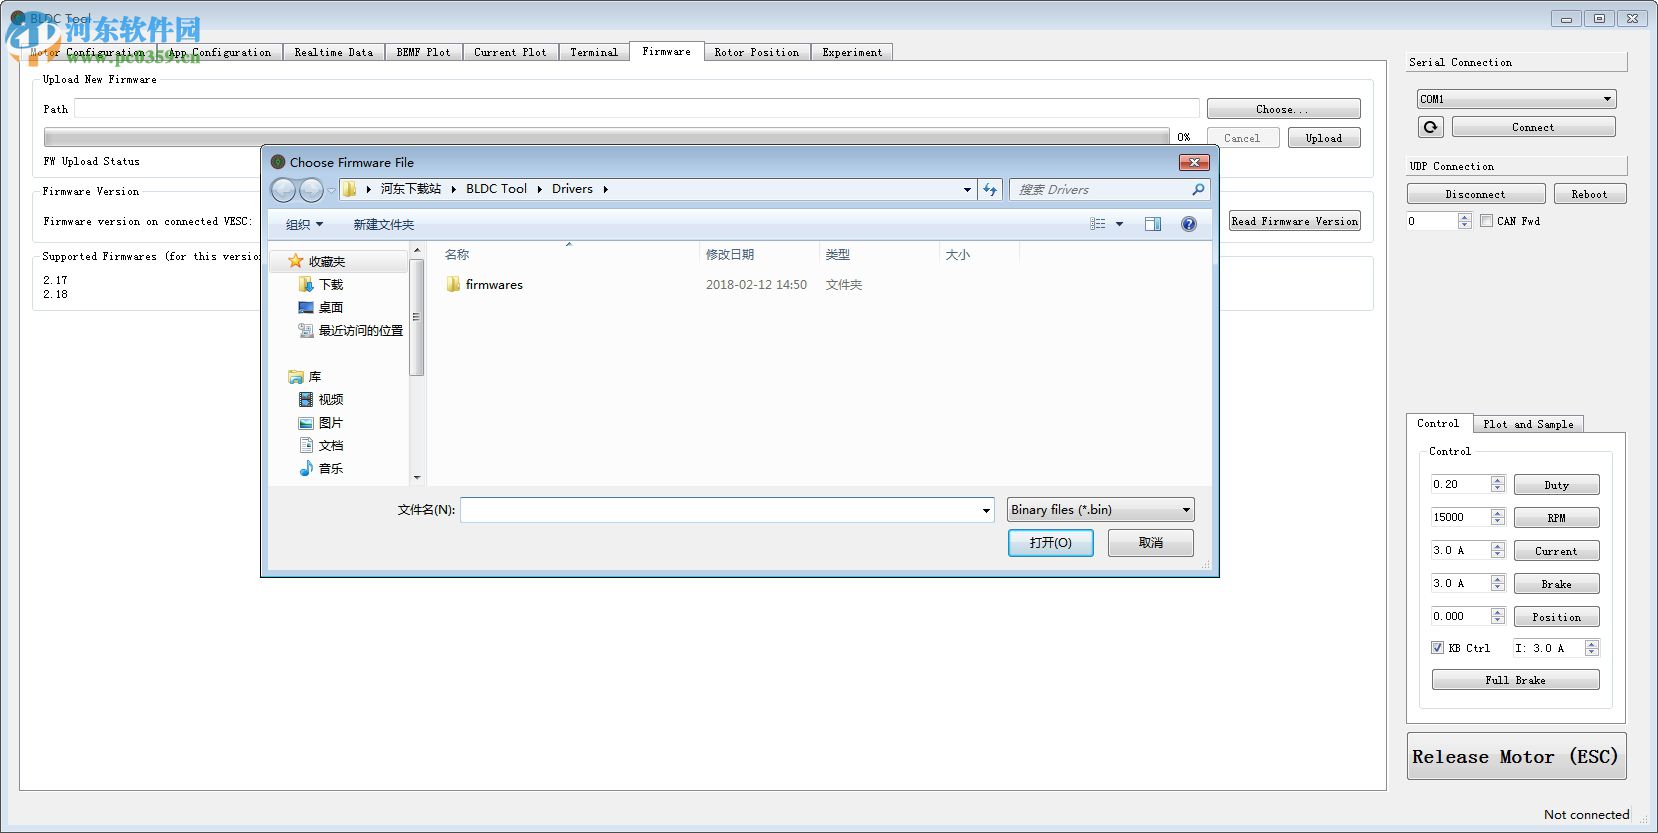Click 新建文件夹 new folder
The width and height of the screenshot is (1658, 833).
point(384,224)
